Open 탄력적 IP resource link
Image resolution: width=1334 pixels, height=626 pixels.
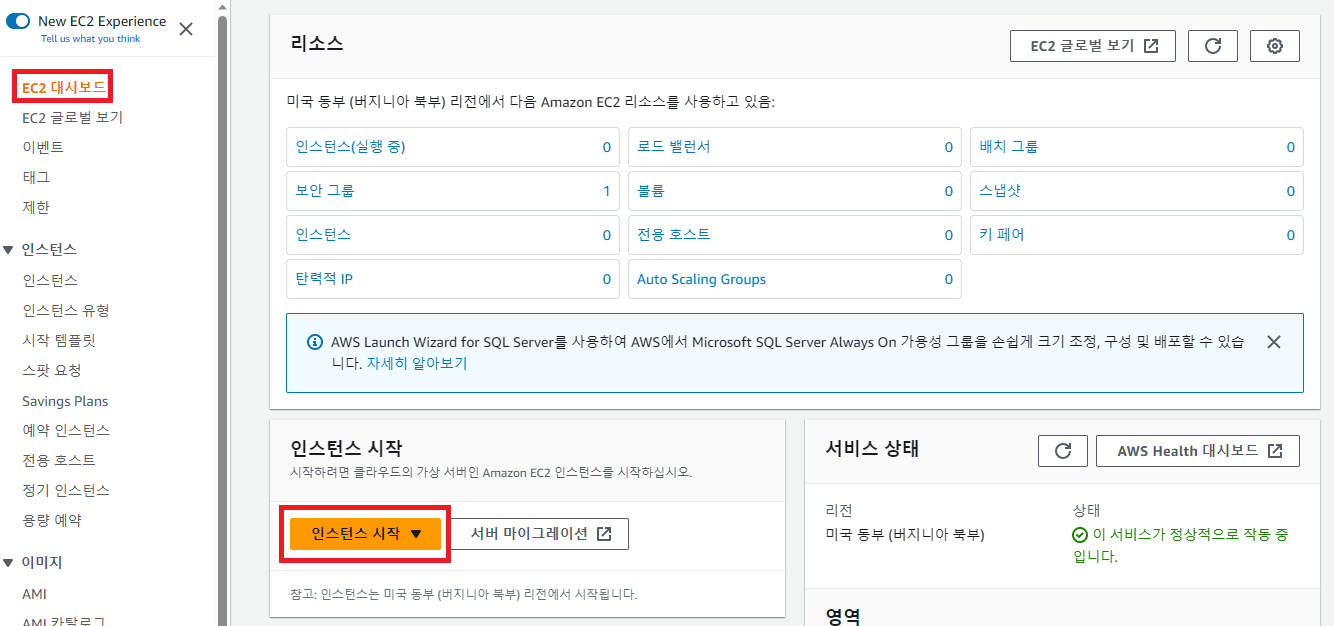tap(324, 279)
